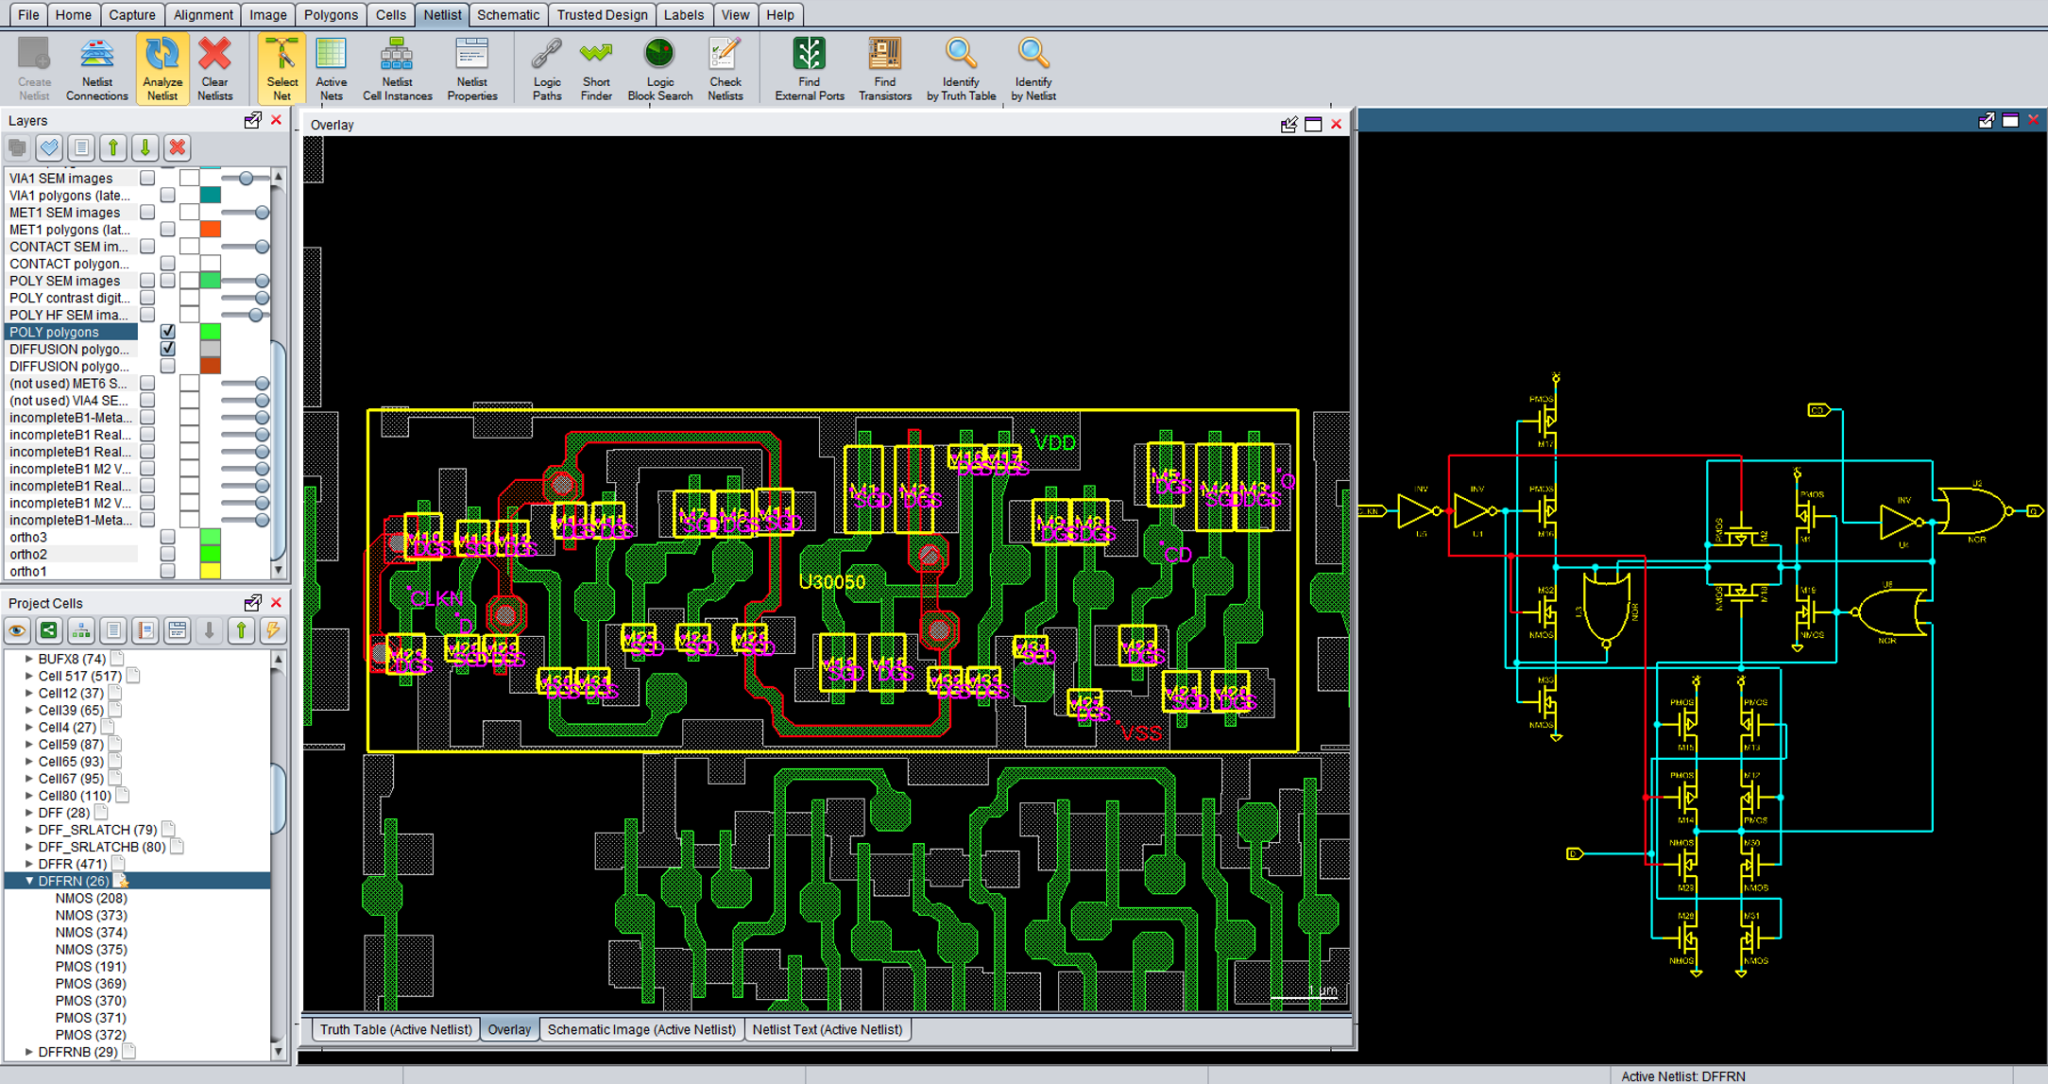Select the PMOS (191) tree item
Viewport: 2048px width, 1084px height.
click(91, 966)
